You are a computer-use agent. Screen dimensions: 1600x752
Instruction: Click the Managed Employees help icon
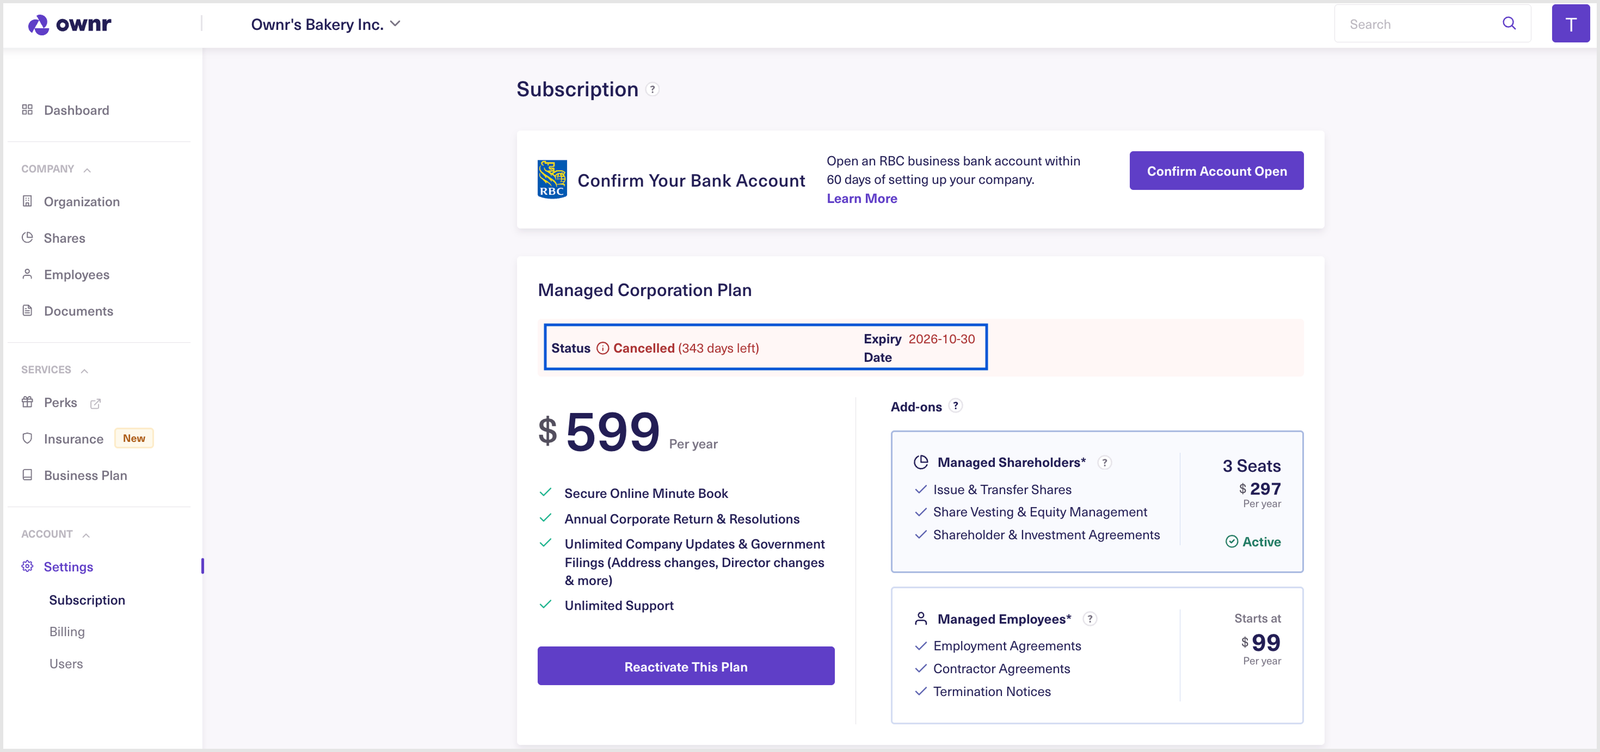(x=1090, y=619)
